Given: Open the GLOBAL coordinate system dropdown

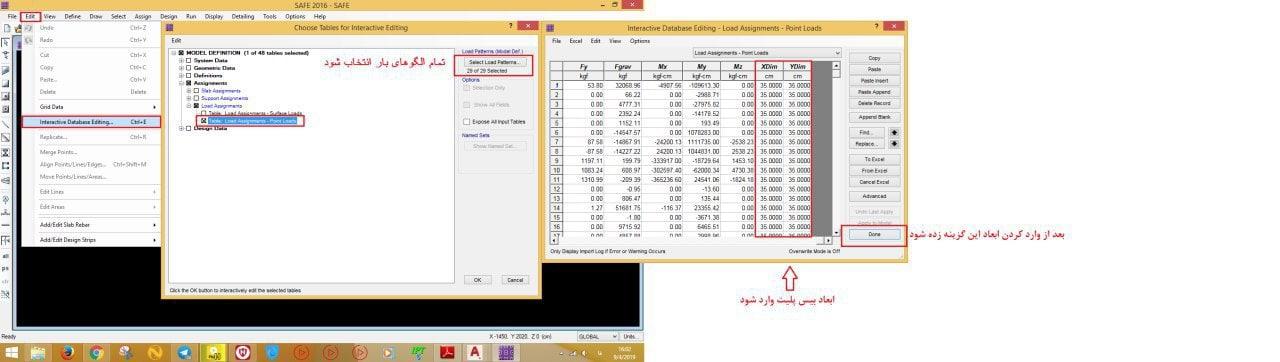Looking at the screenshot, I should pos(598,336).
